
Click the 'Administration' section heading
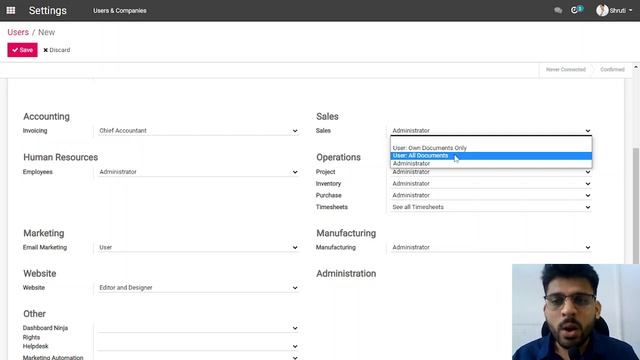click(x=346, y=273)
